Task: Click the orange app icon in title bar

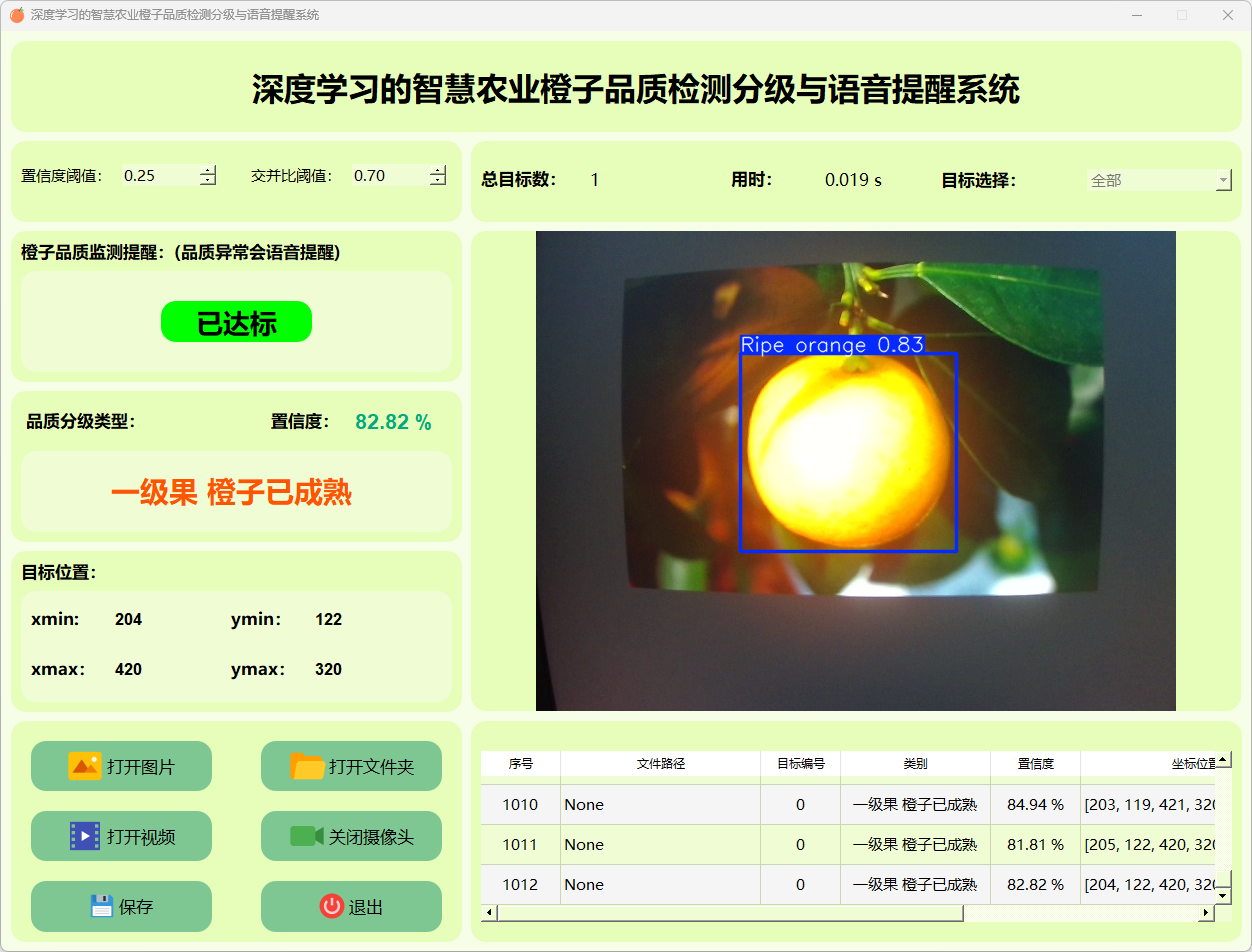Action: pyautogui.click(x=16, y=15)
